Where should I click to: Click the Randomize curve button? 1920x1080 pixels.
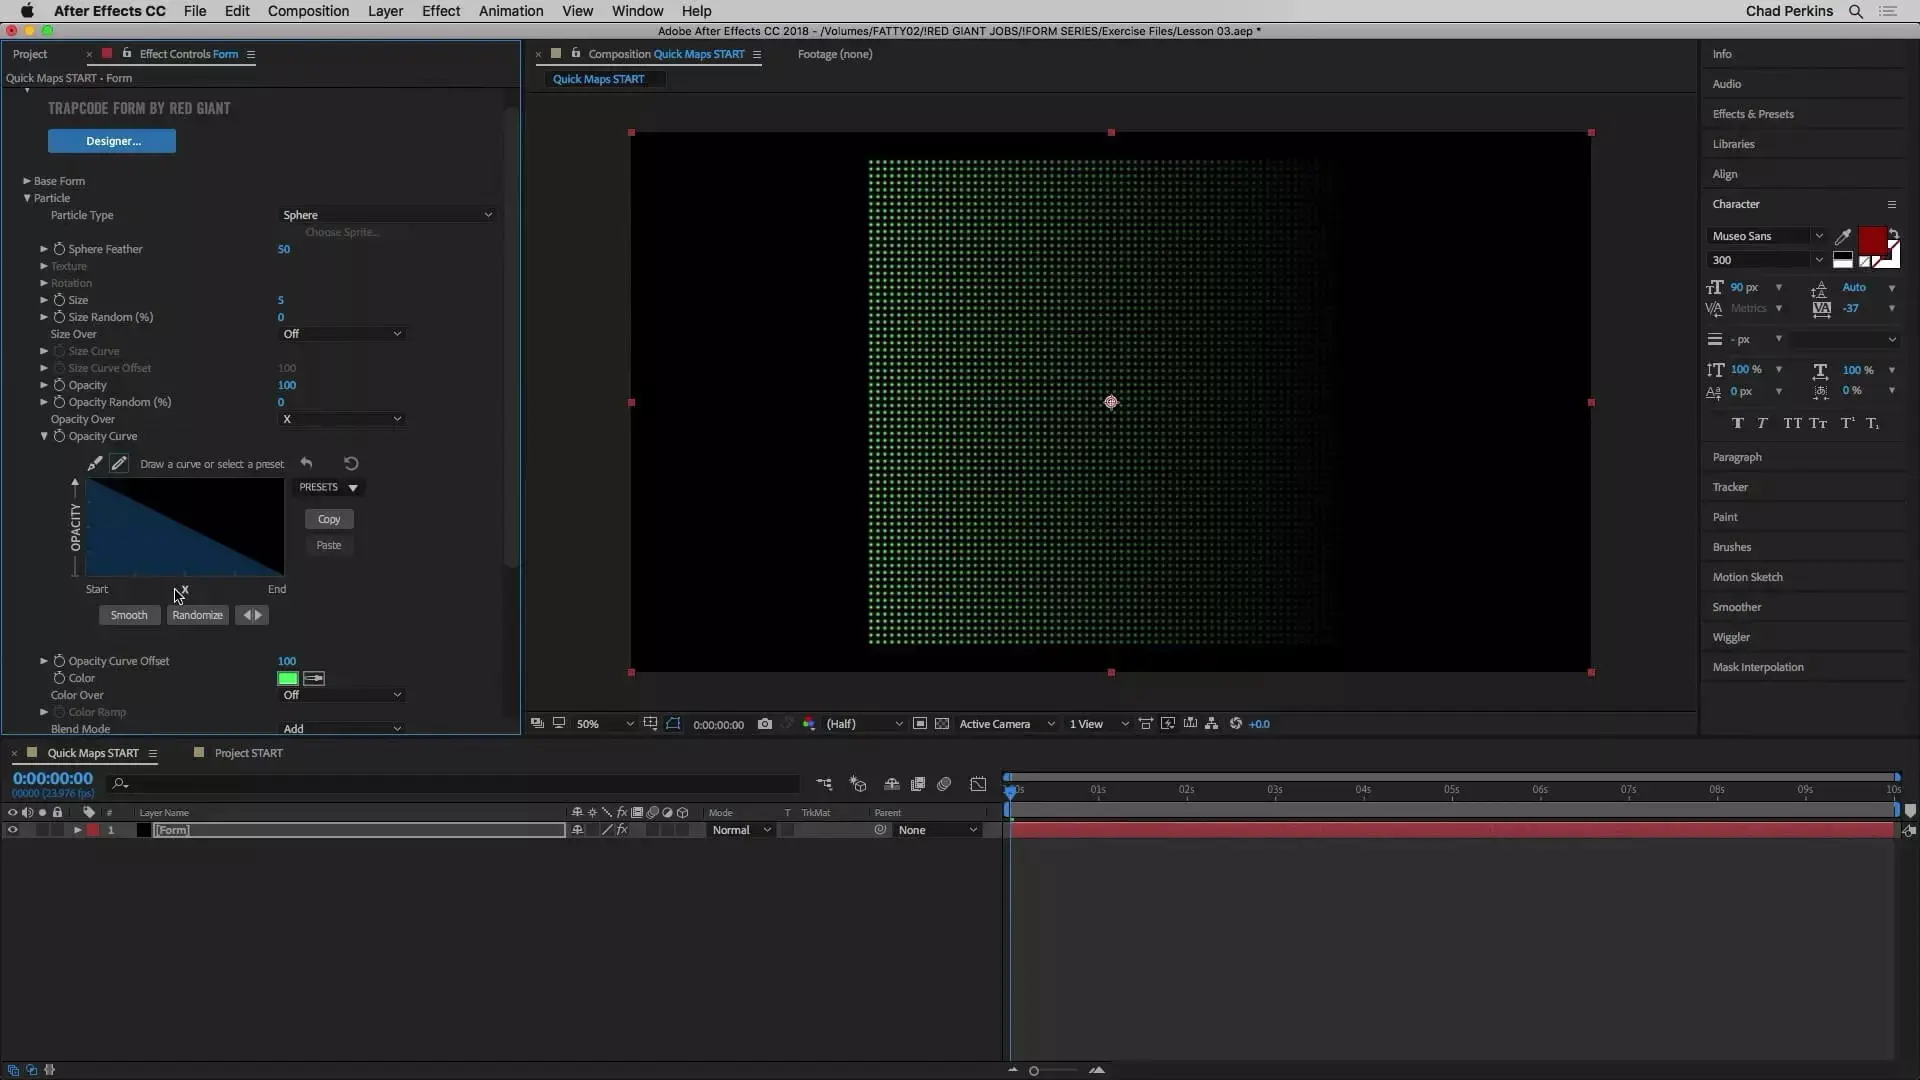(x=197, y=615)
